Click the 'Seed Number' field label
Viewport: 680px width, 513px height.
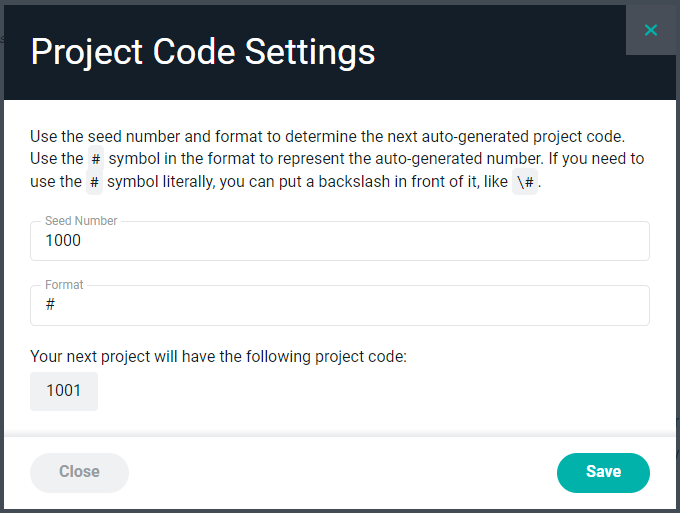(x=81, y=221)
